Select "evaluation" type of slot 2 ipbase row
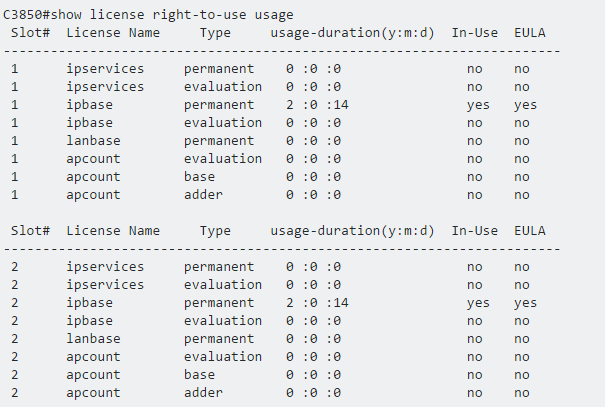Image resolution: width=605 pixels, height=407 pixels. point(222,321)
